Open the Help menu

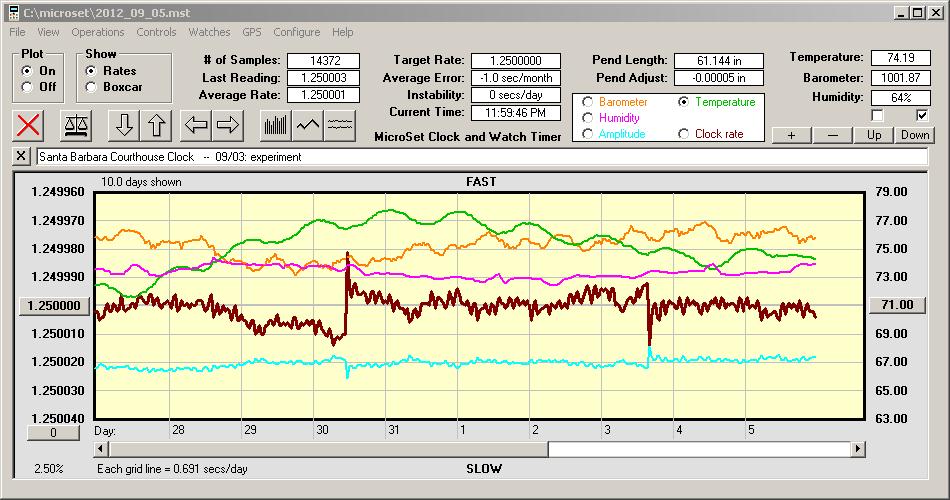342,32
